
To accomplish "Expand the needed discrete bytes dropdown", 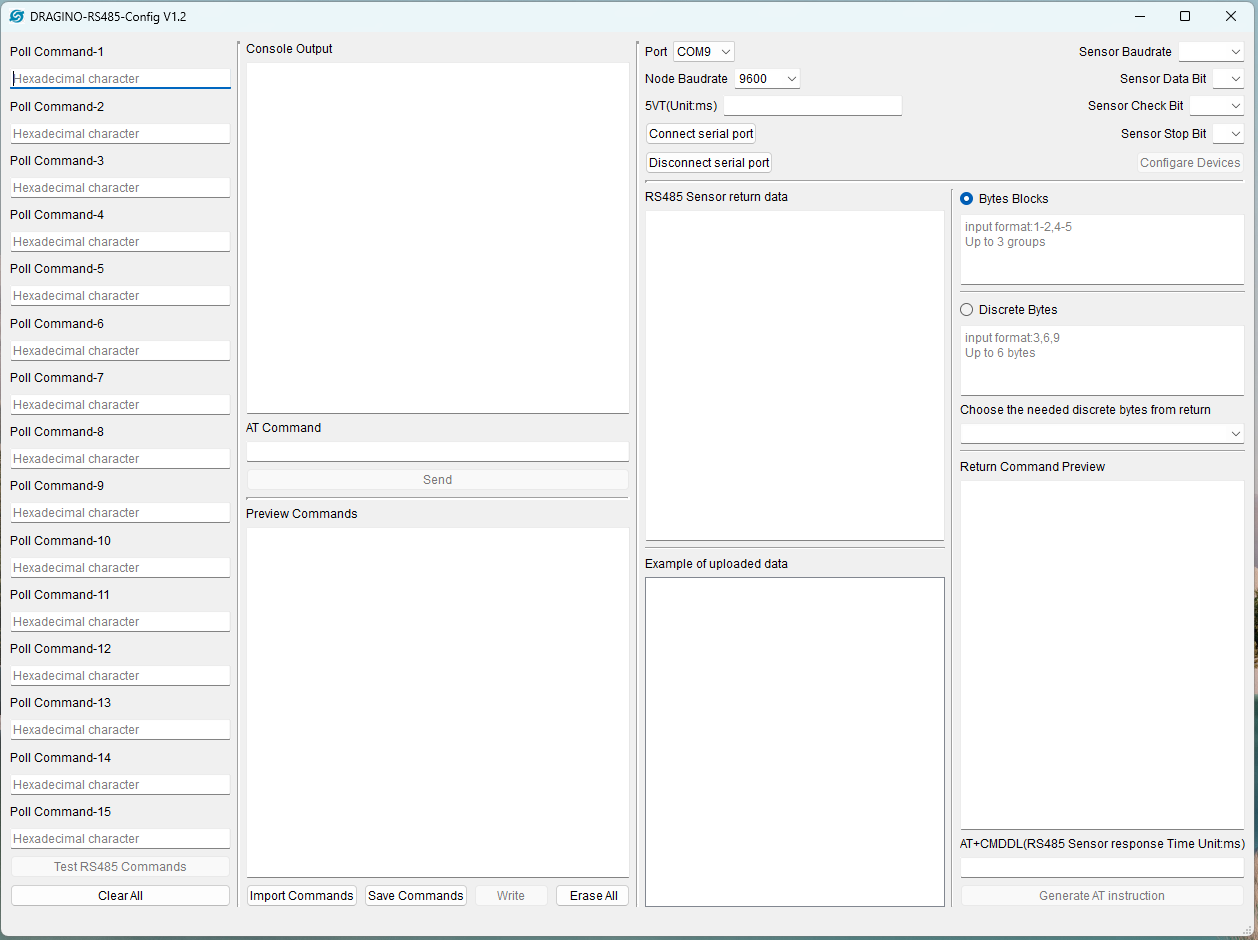I will [1102, 434].
